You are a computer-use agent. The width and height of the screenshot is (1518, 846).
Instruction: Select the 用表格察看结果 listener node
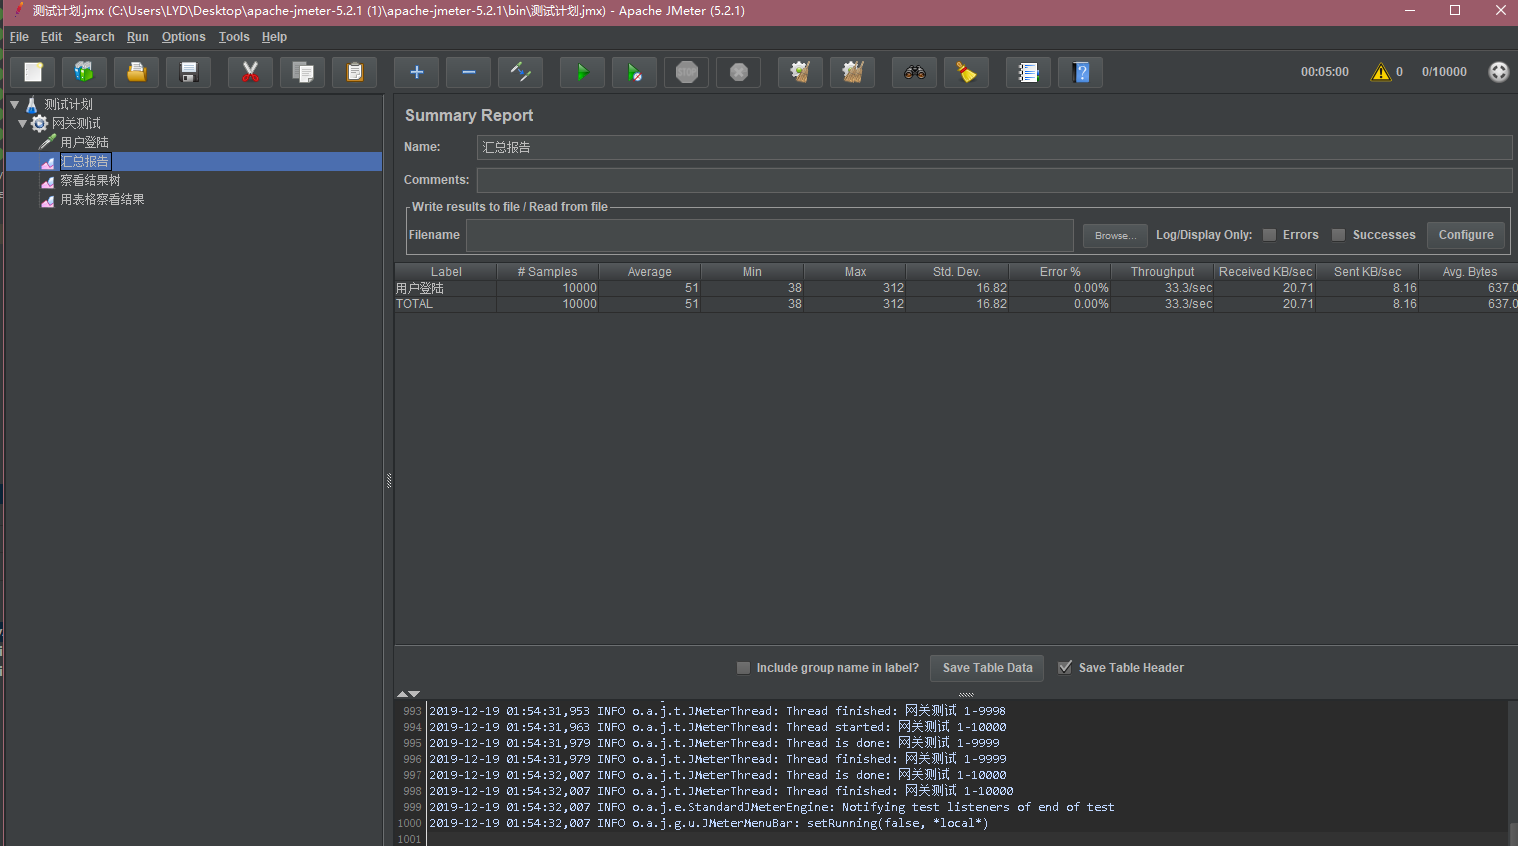102,199
